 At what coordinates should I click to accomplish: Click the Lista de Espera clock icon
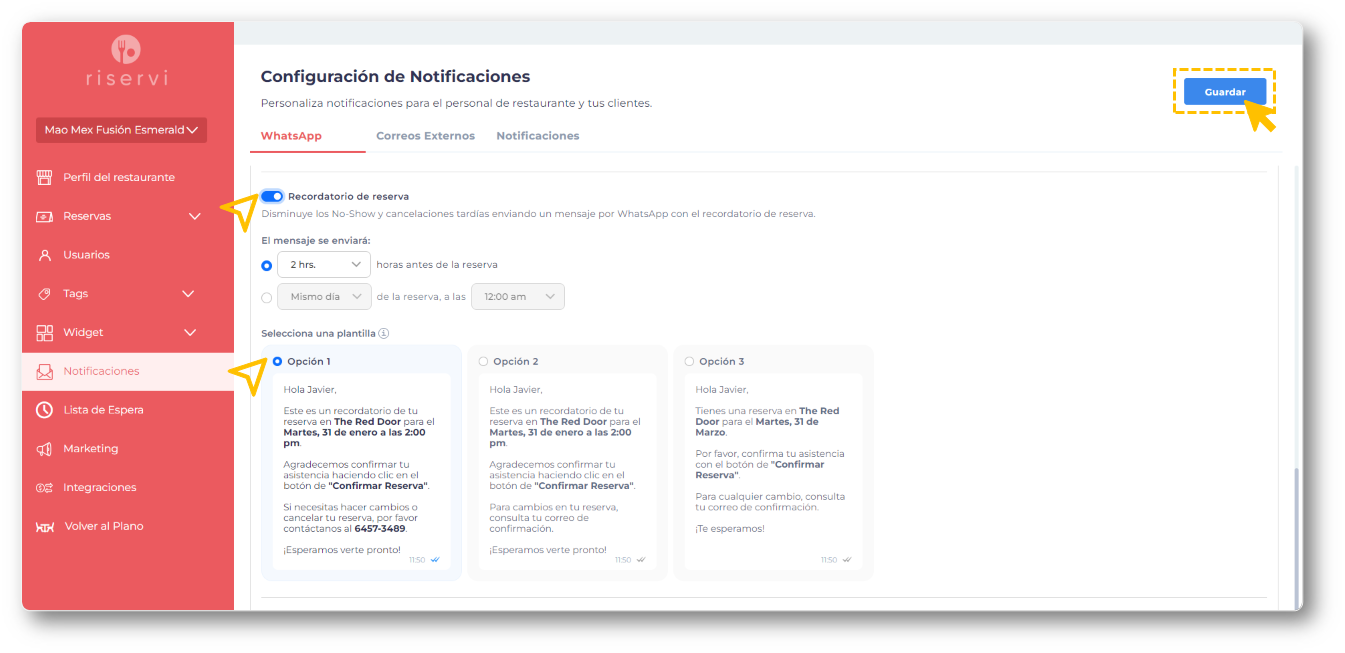click(44, 410)
